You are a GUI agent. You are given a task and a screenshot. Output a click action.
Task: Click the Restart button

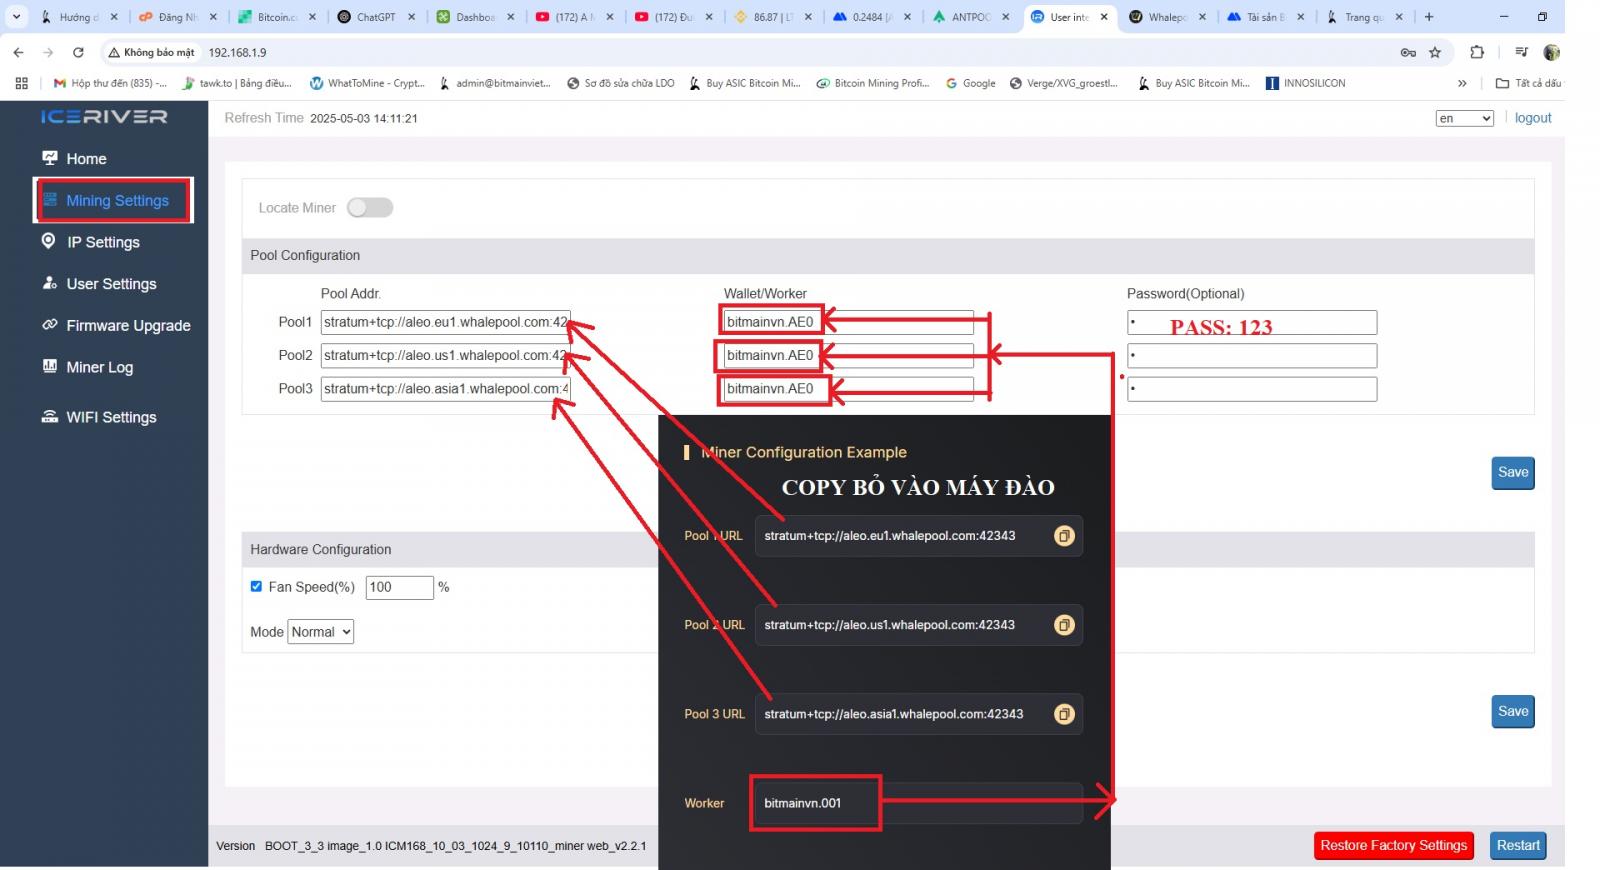(x=1518, y=845)
